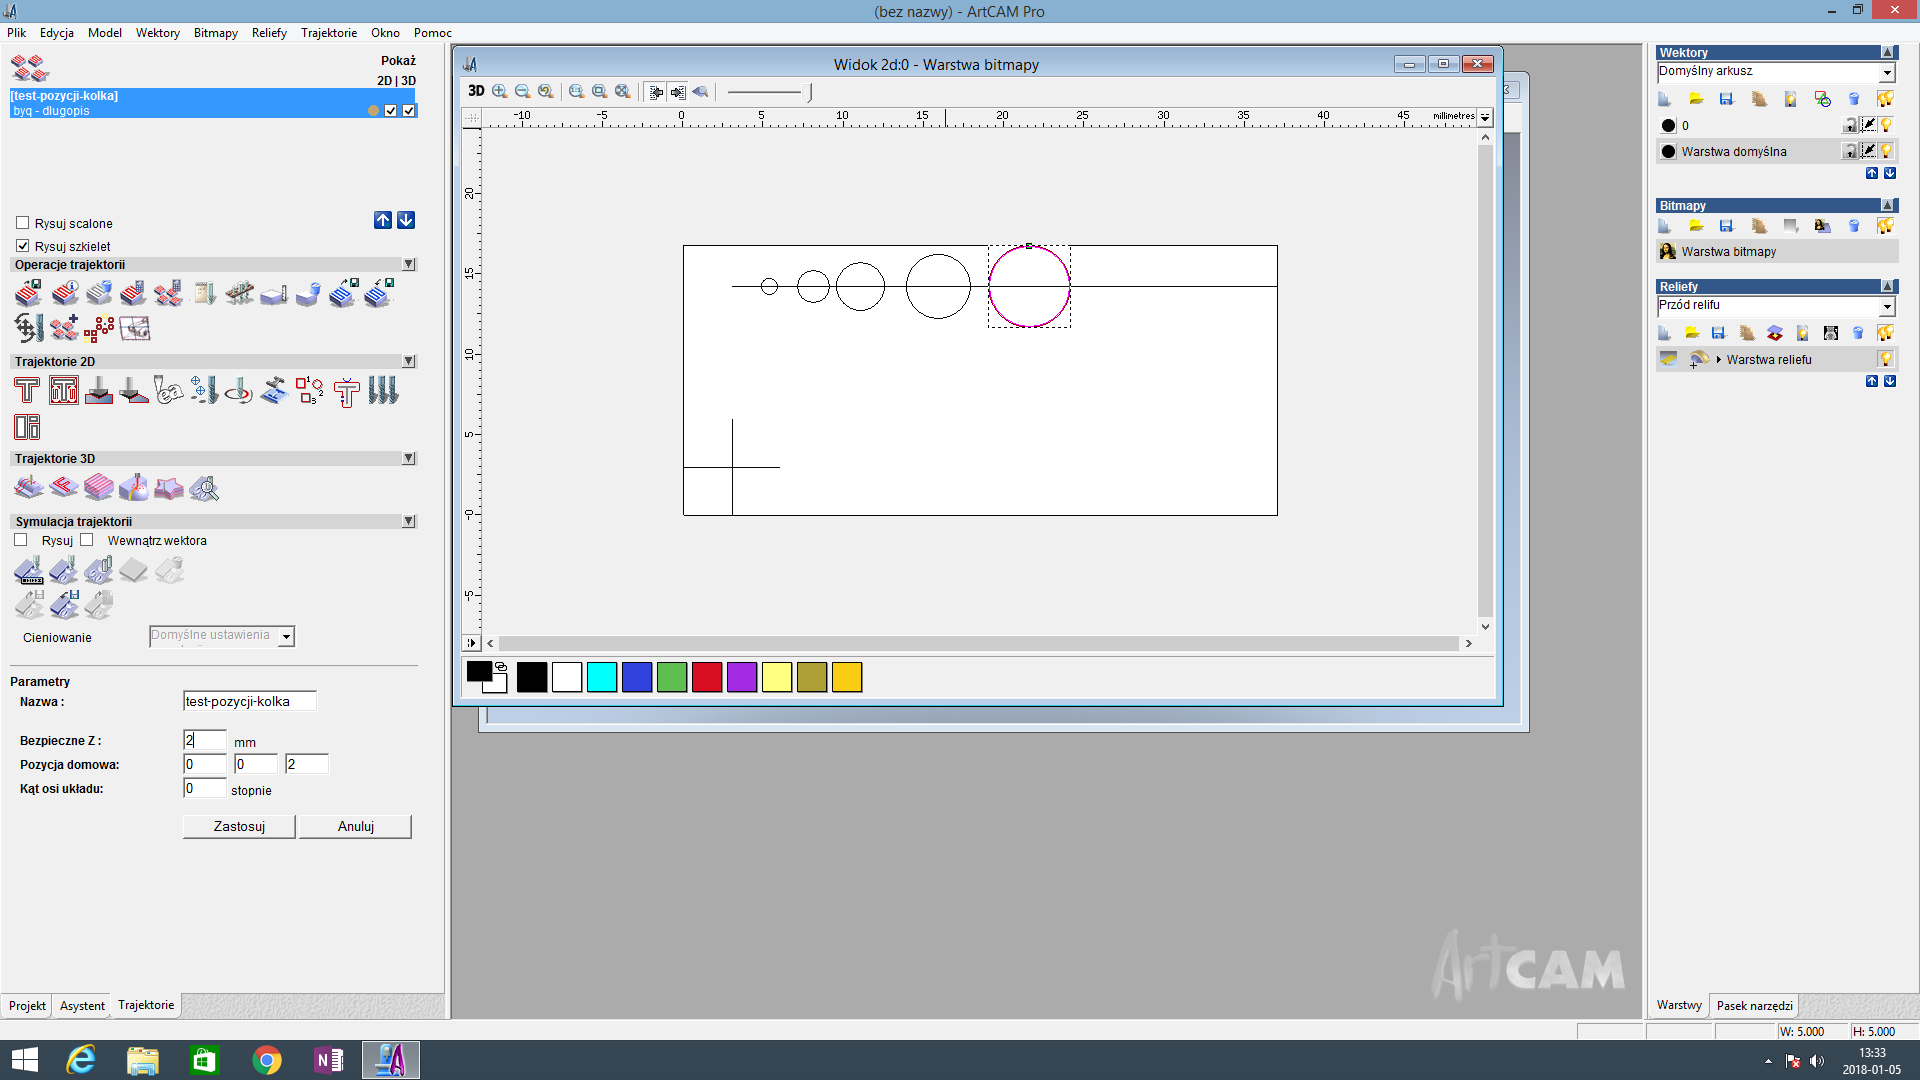The height and width of the screenshot is (1080, 1920).
Task: Select the magenta color swatch
Action: tap(741, 676)
